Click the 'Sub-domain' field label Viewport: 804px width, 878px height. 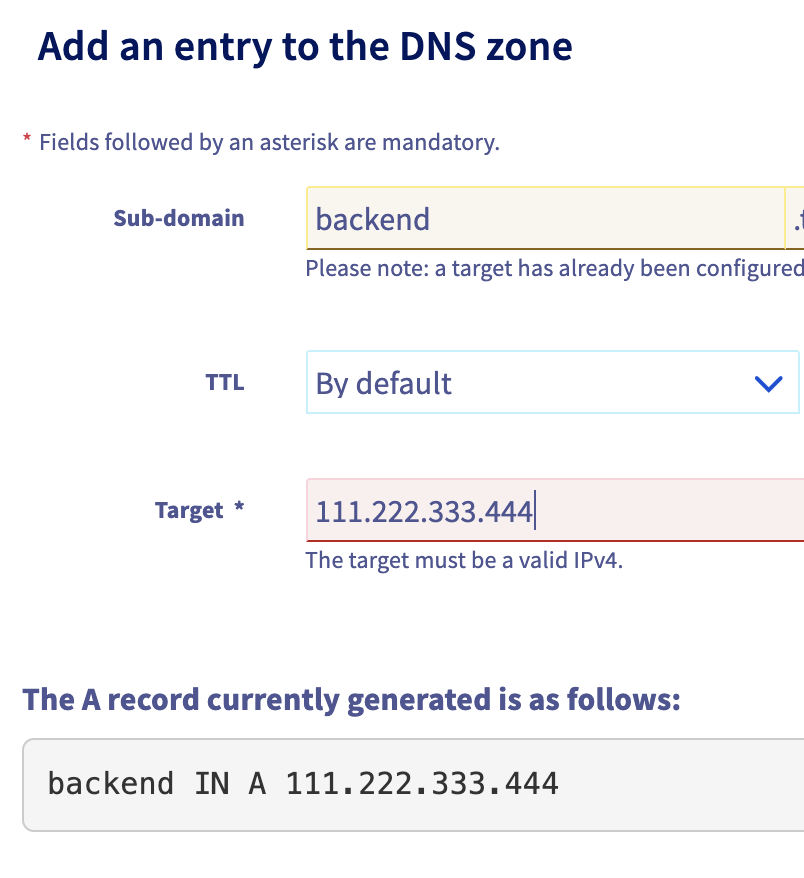(179, 218)
